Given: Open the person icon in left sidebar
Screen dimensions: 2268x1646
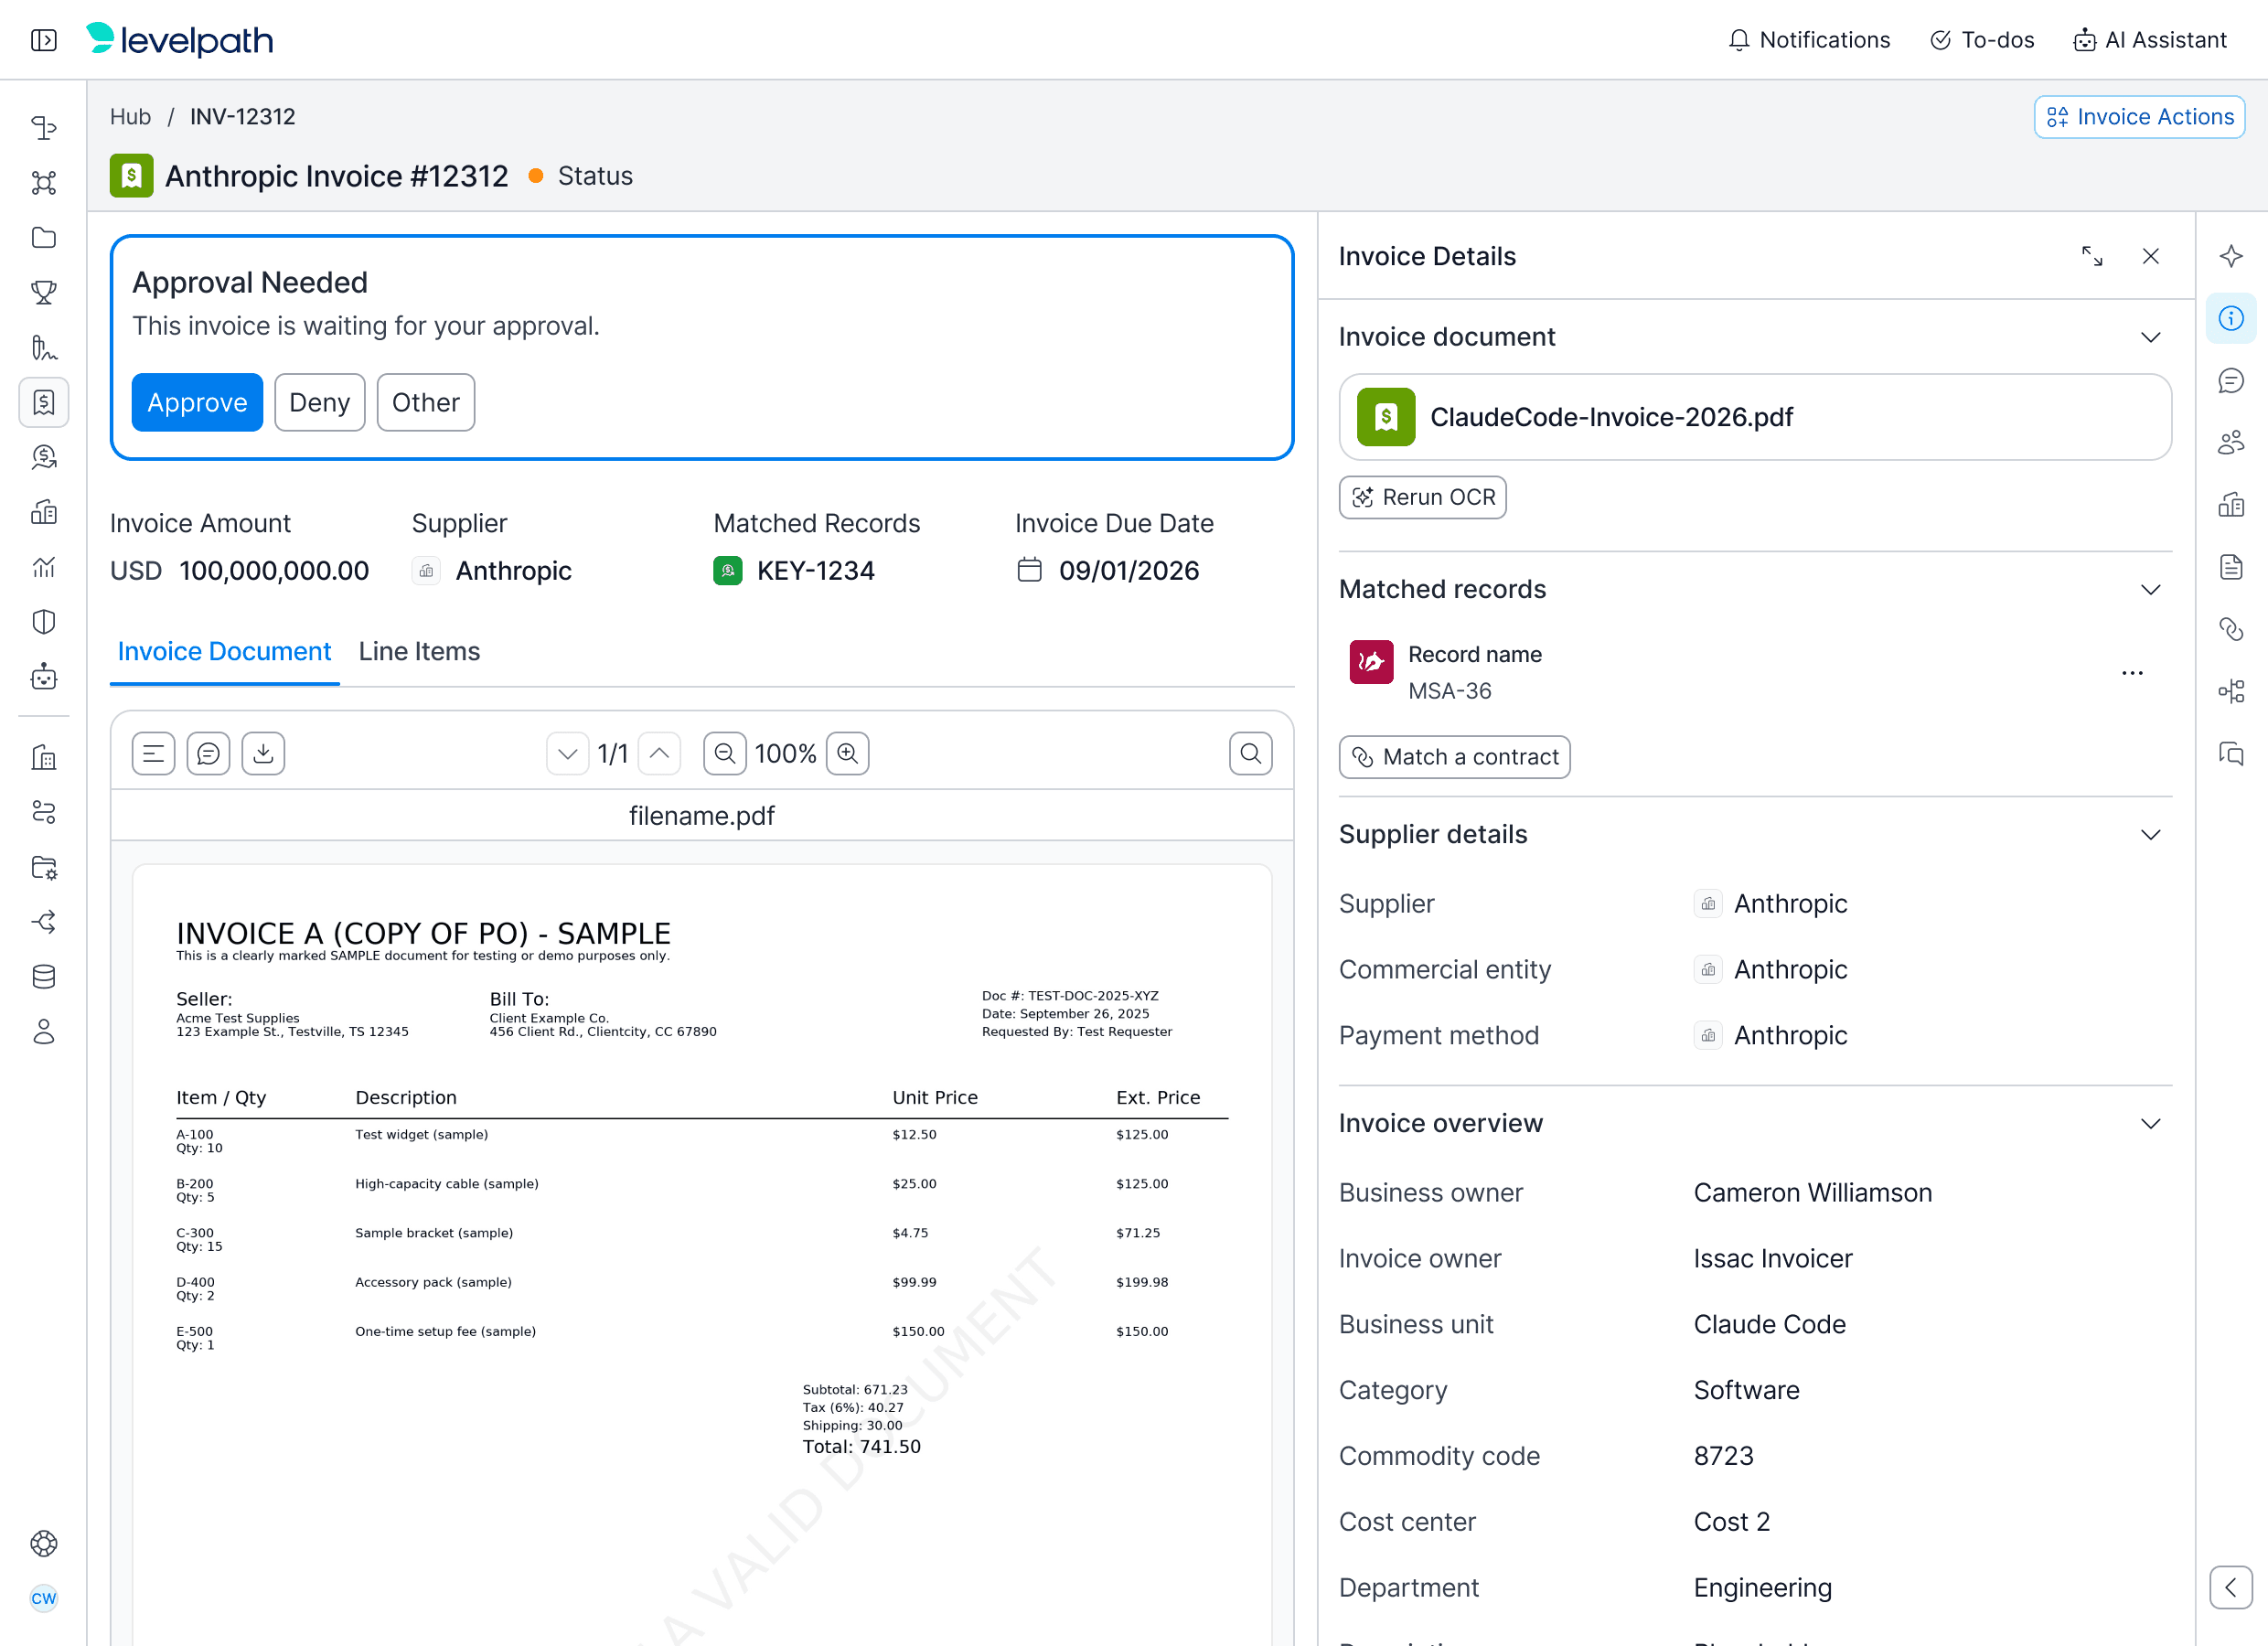Looking at the screenshot, I should [43, 1032].
